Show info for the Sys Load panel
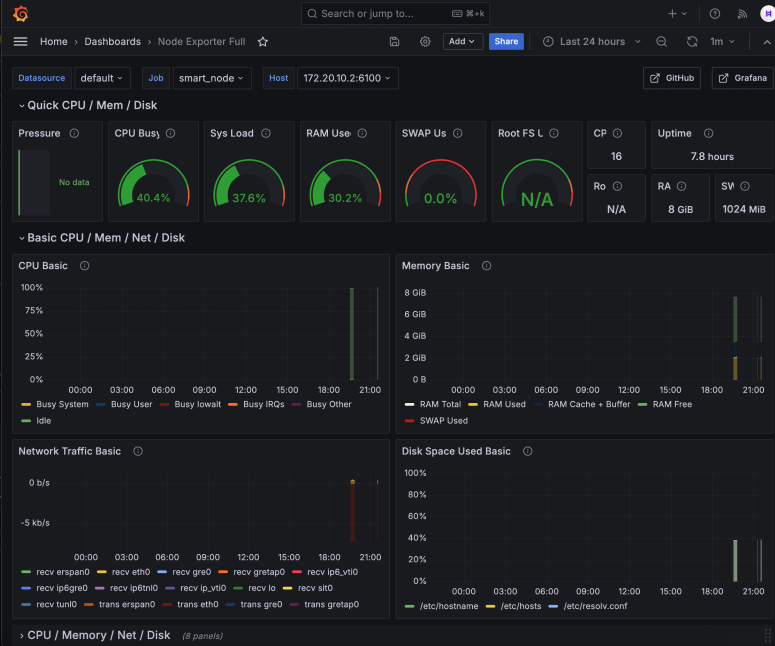Viewport: 775px width, 646px height. pos(266,133)
